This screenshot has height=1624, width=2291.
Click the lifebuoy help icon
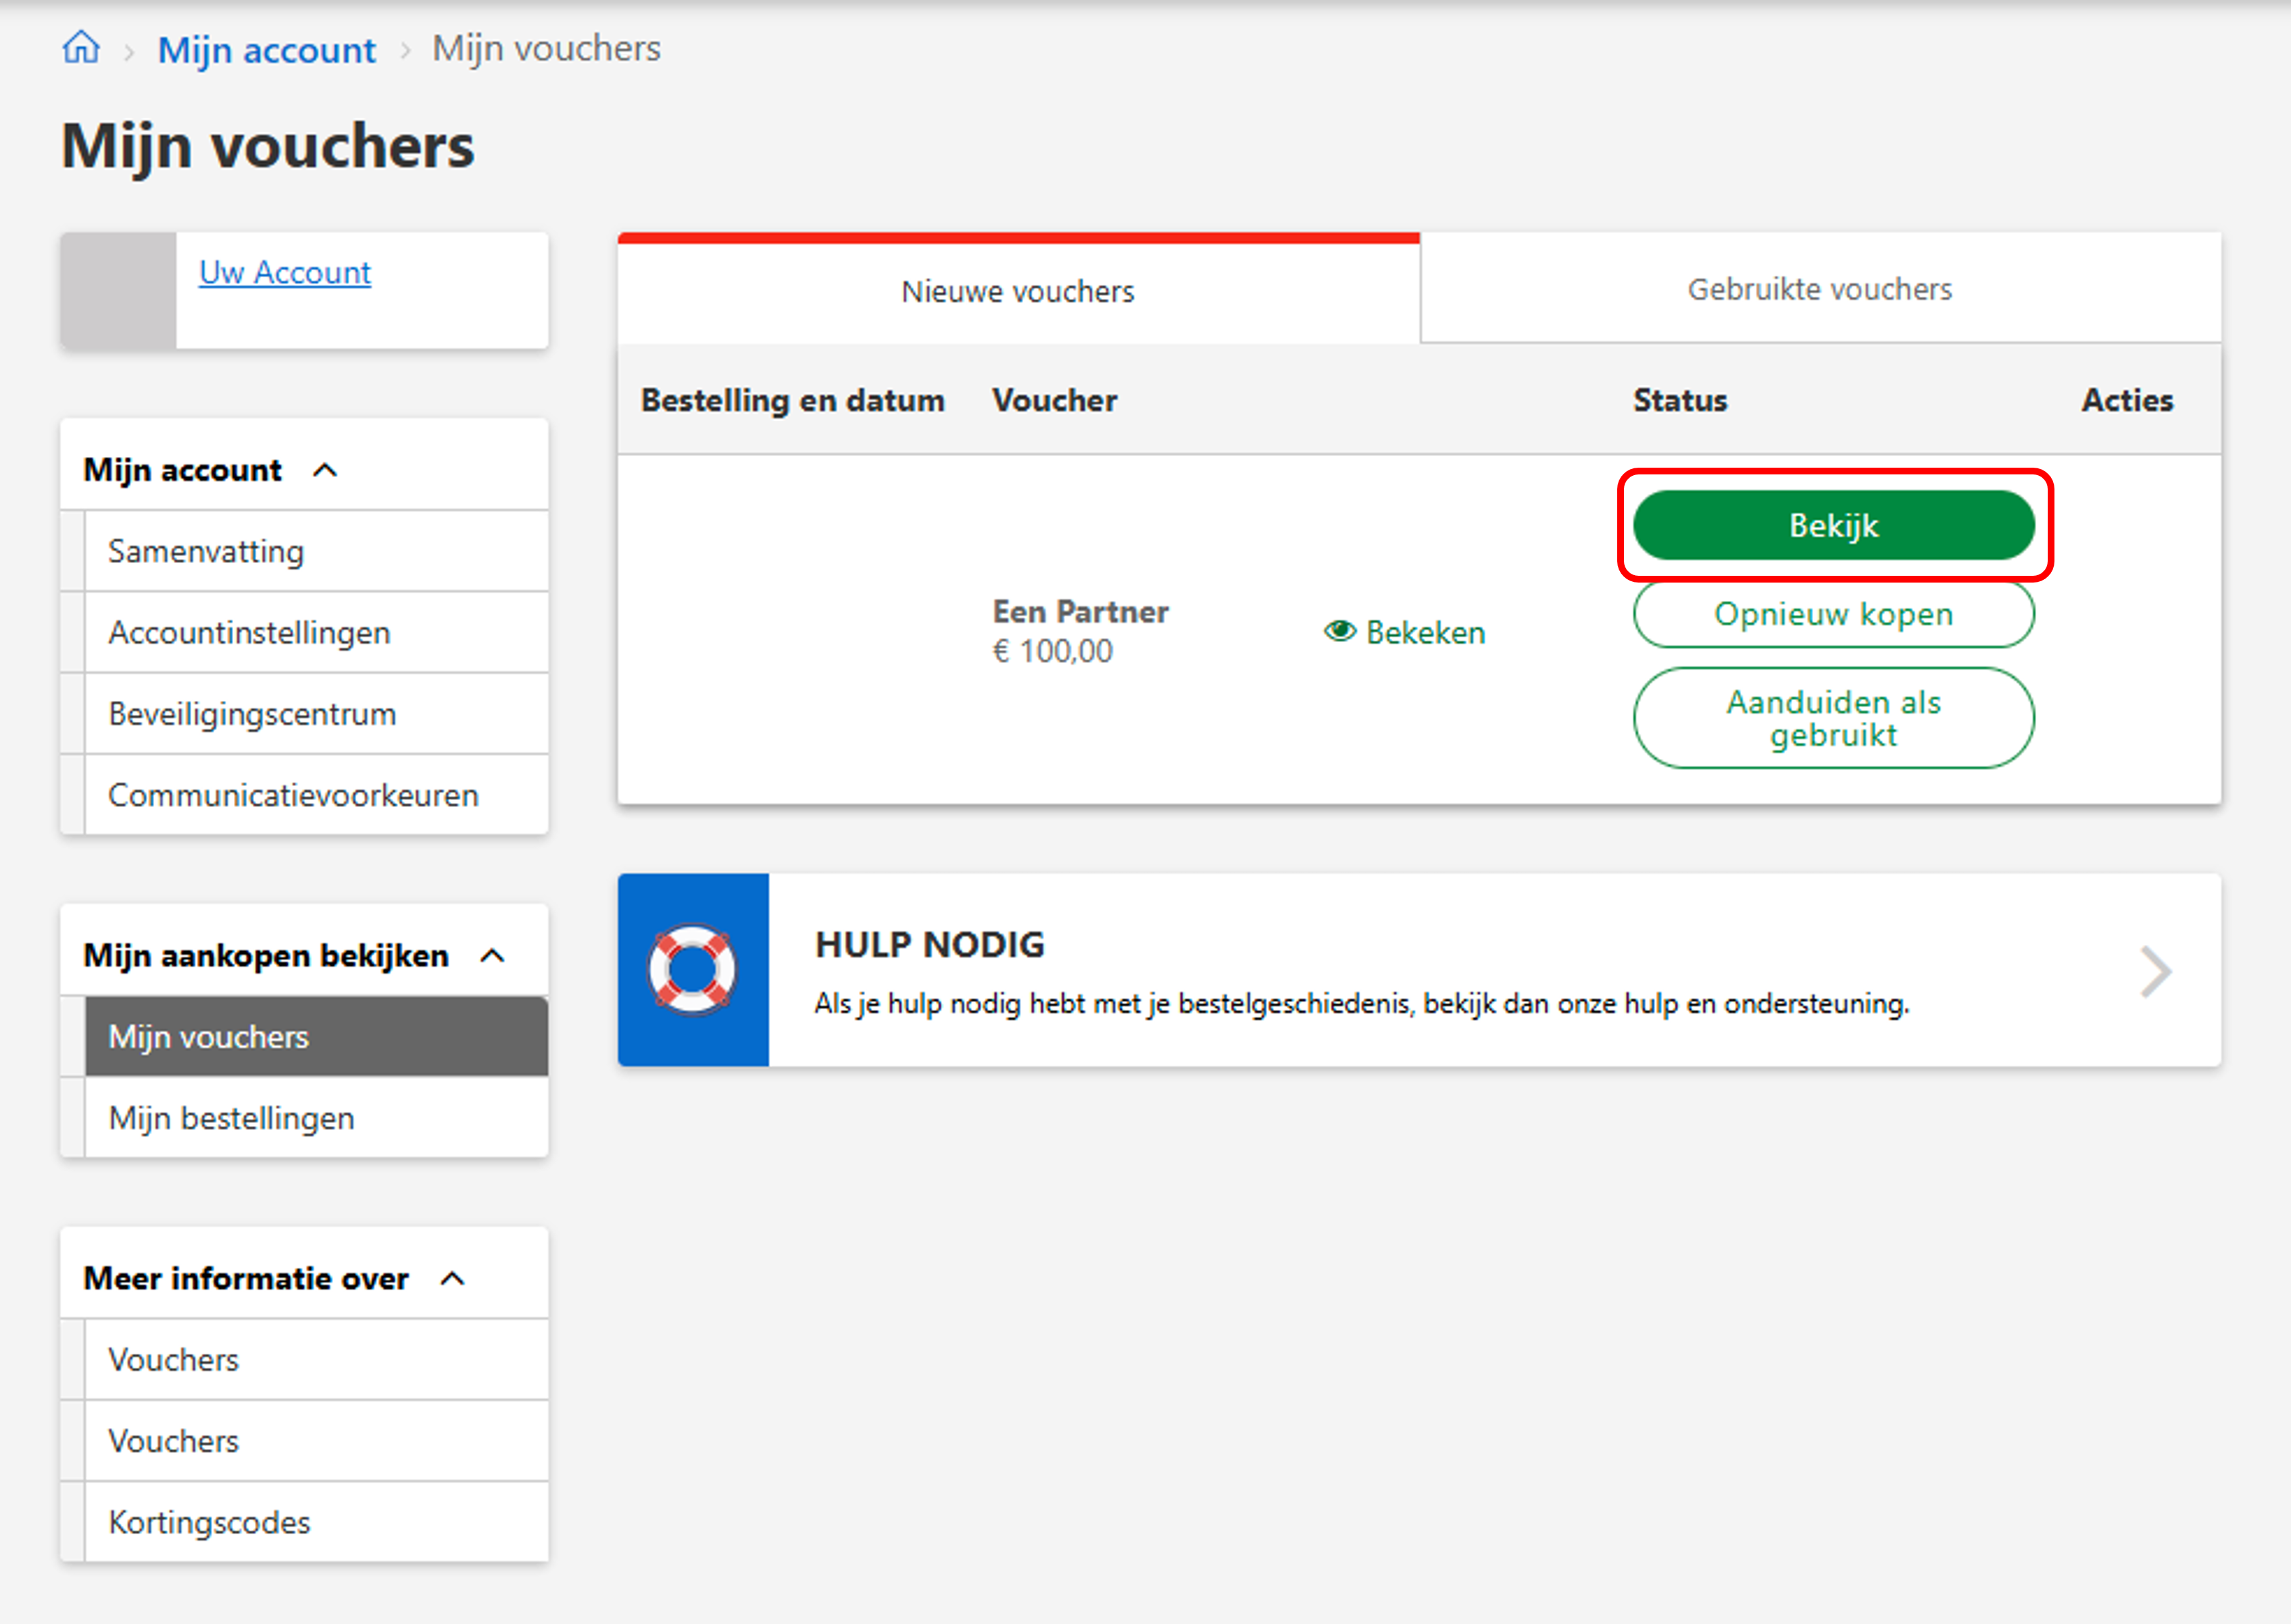[x=692, y=970]
